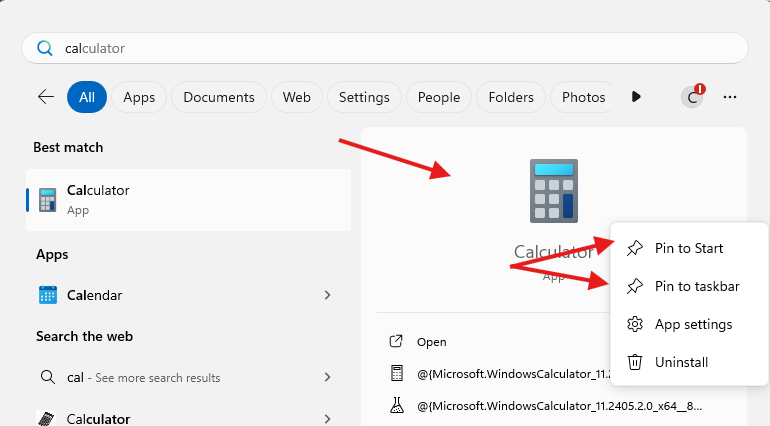Open the Calendar app result
Viewport: 770px width, 426px height.
click(189, 295)
